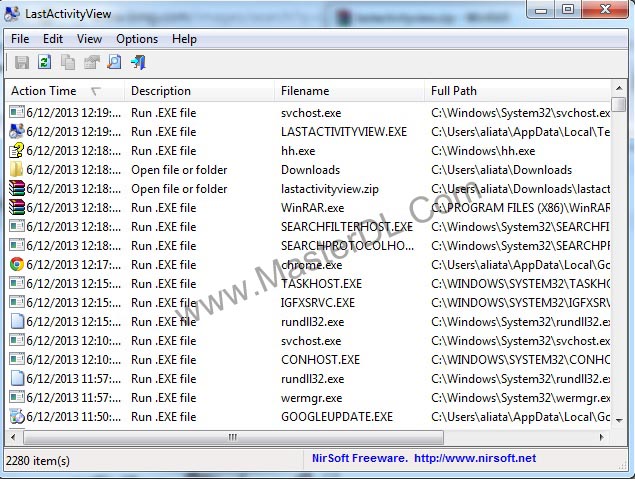This screenshot has width=635, height=482.
Task: Select the TASKHOST.EXE filename cell
Action: coord(322,284)
